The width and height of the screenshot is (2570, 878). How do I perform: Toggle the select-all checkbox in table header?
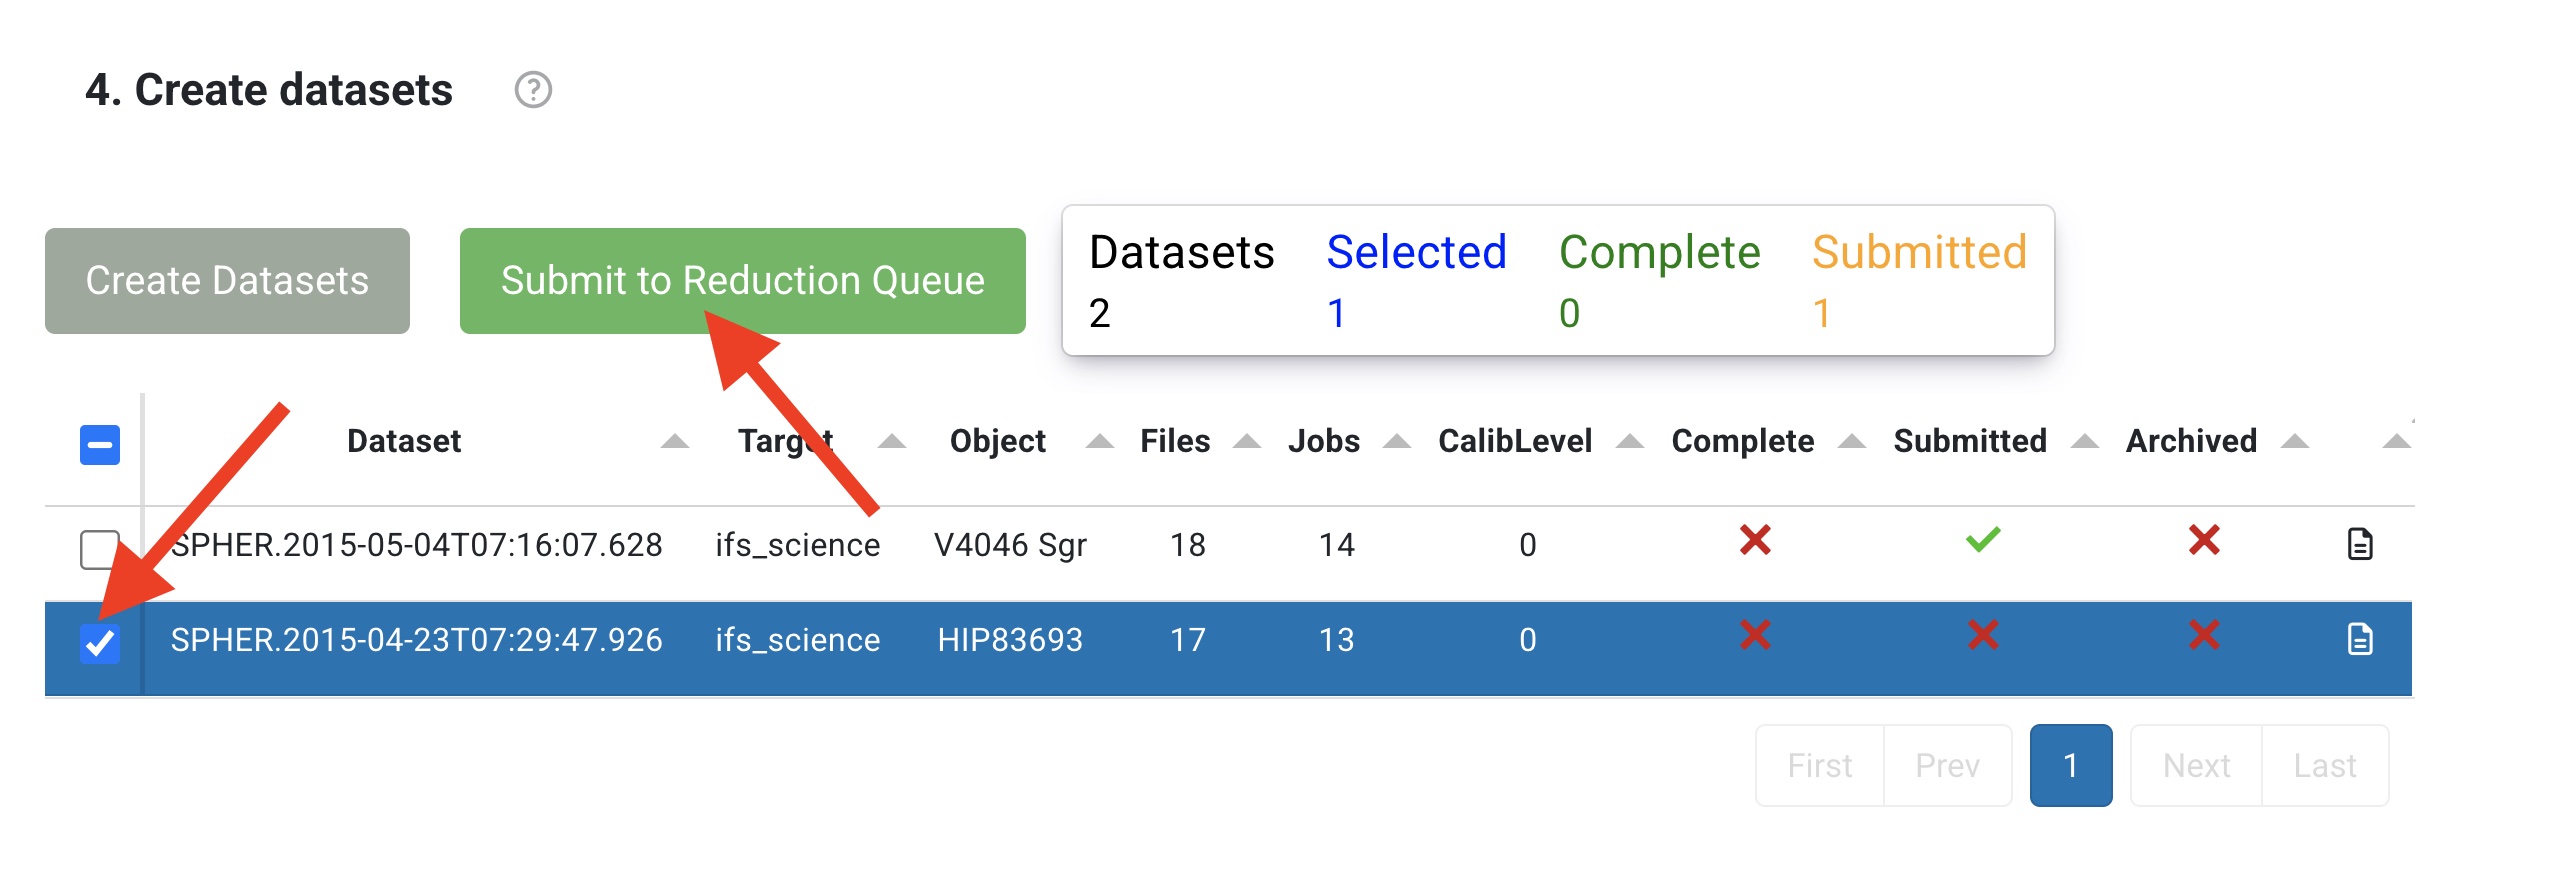point(100,445)
